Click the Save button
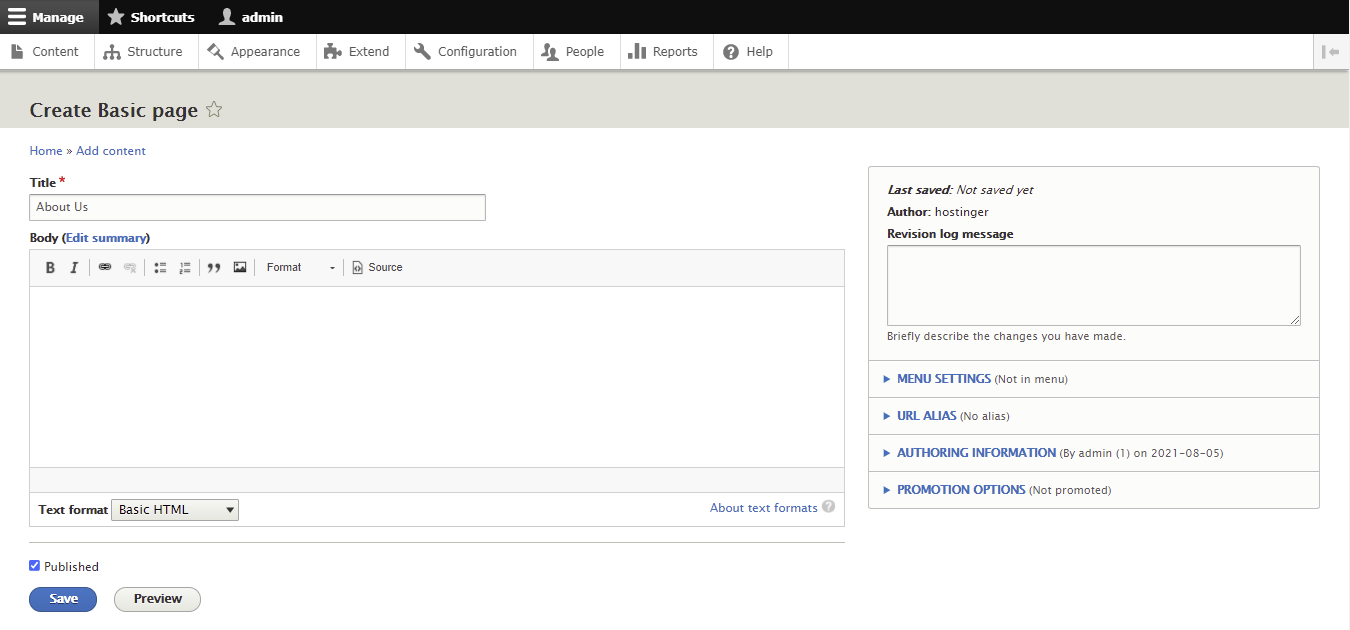This screenshot has width=1350, height=630. (x=62, y=598)
